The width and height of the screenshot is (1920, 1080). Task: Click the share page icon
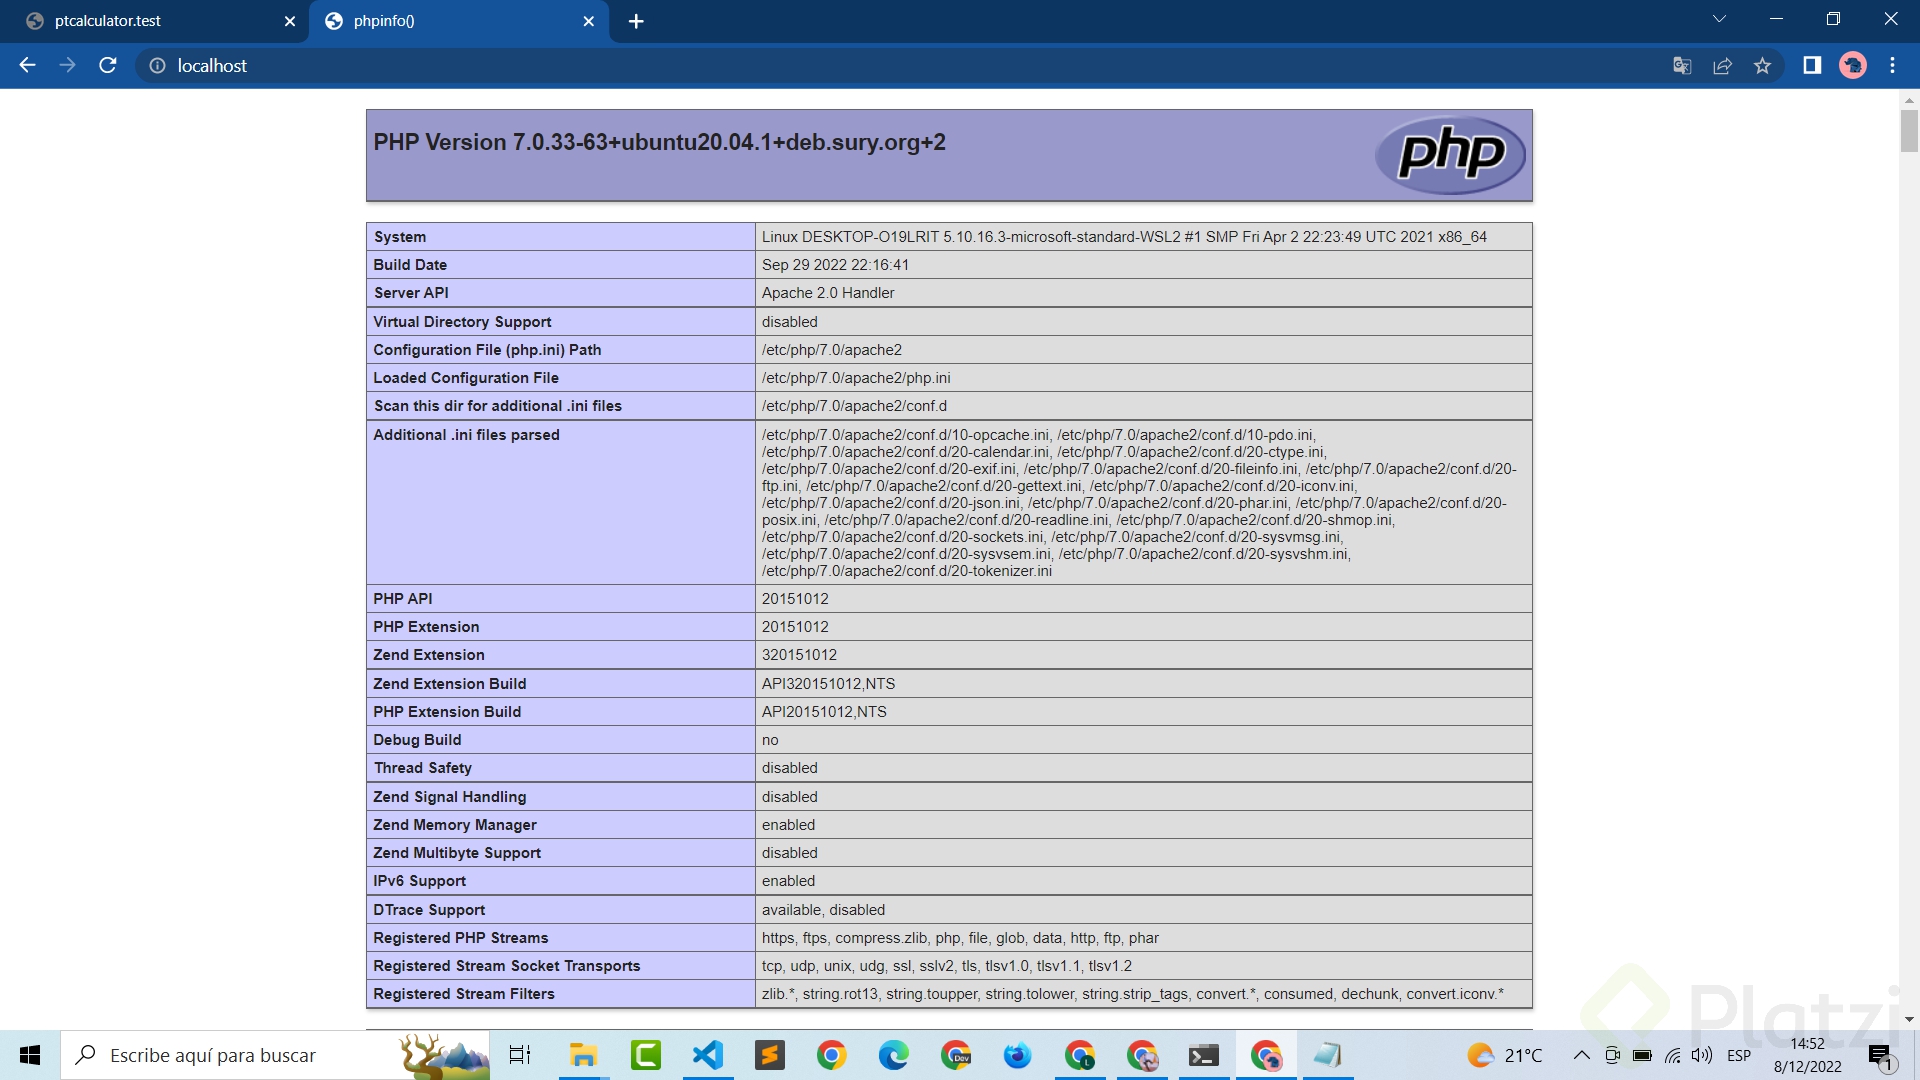tap(1722, 65)
